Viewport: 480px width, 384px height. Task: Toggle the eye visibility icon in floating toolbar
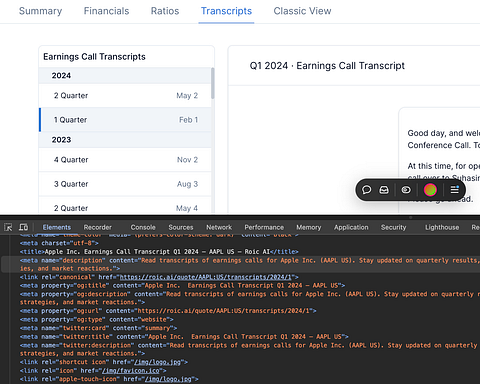(406, 190)
